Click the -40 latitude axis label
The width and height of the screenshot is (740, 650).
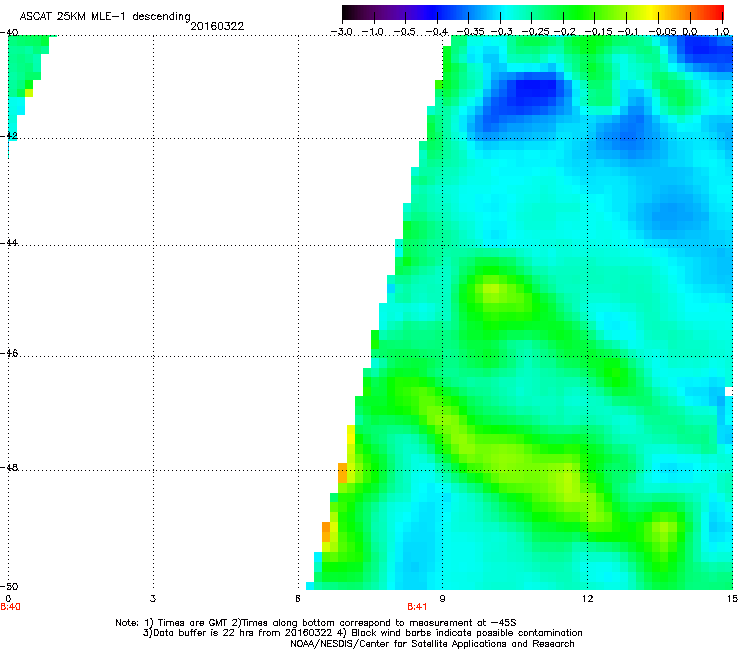[x=9, y=33]
